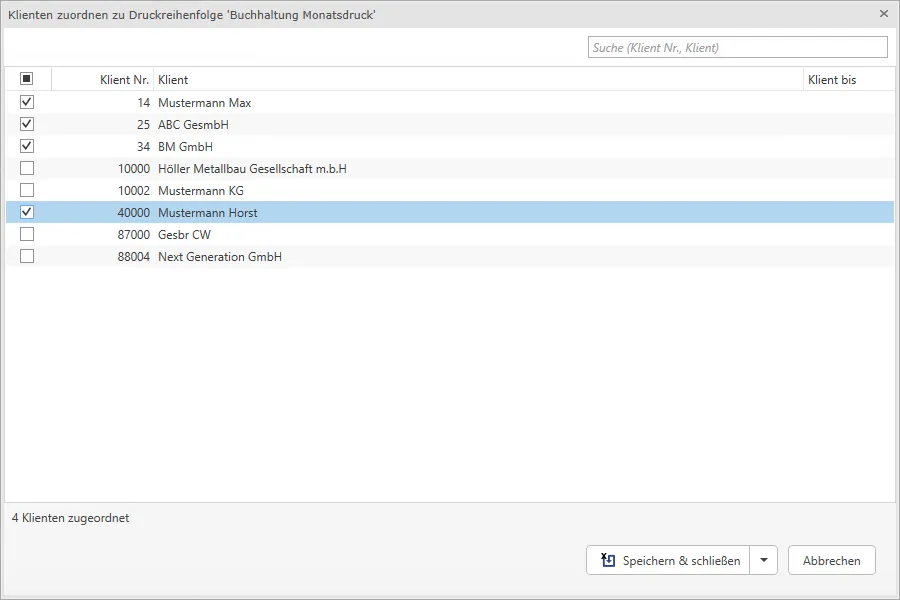Viewport: 900px width, 600px height.
Task: Sort by the Klient Nr. column header
Action: pyautogui.click(x=124, y=80)
